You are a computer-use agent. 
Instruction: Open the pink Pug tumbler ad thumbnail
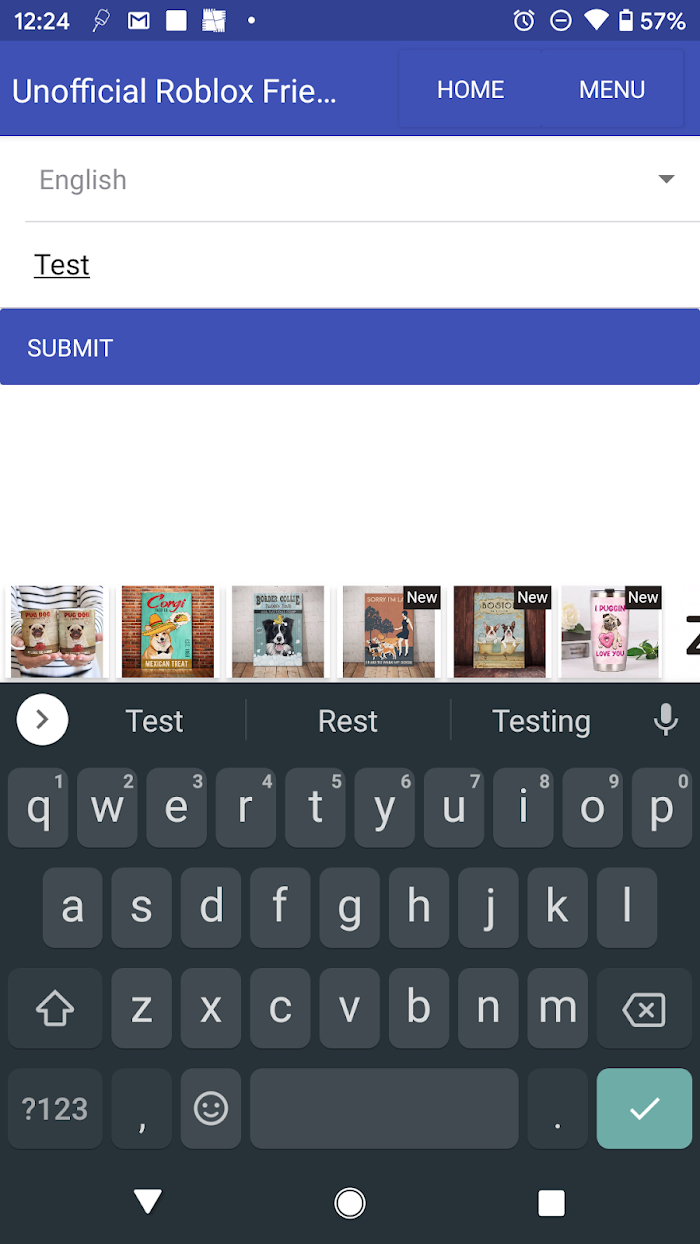(x=610, y=632)
